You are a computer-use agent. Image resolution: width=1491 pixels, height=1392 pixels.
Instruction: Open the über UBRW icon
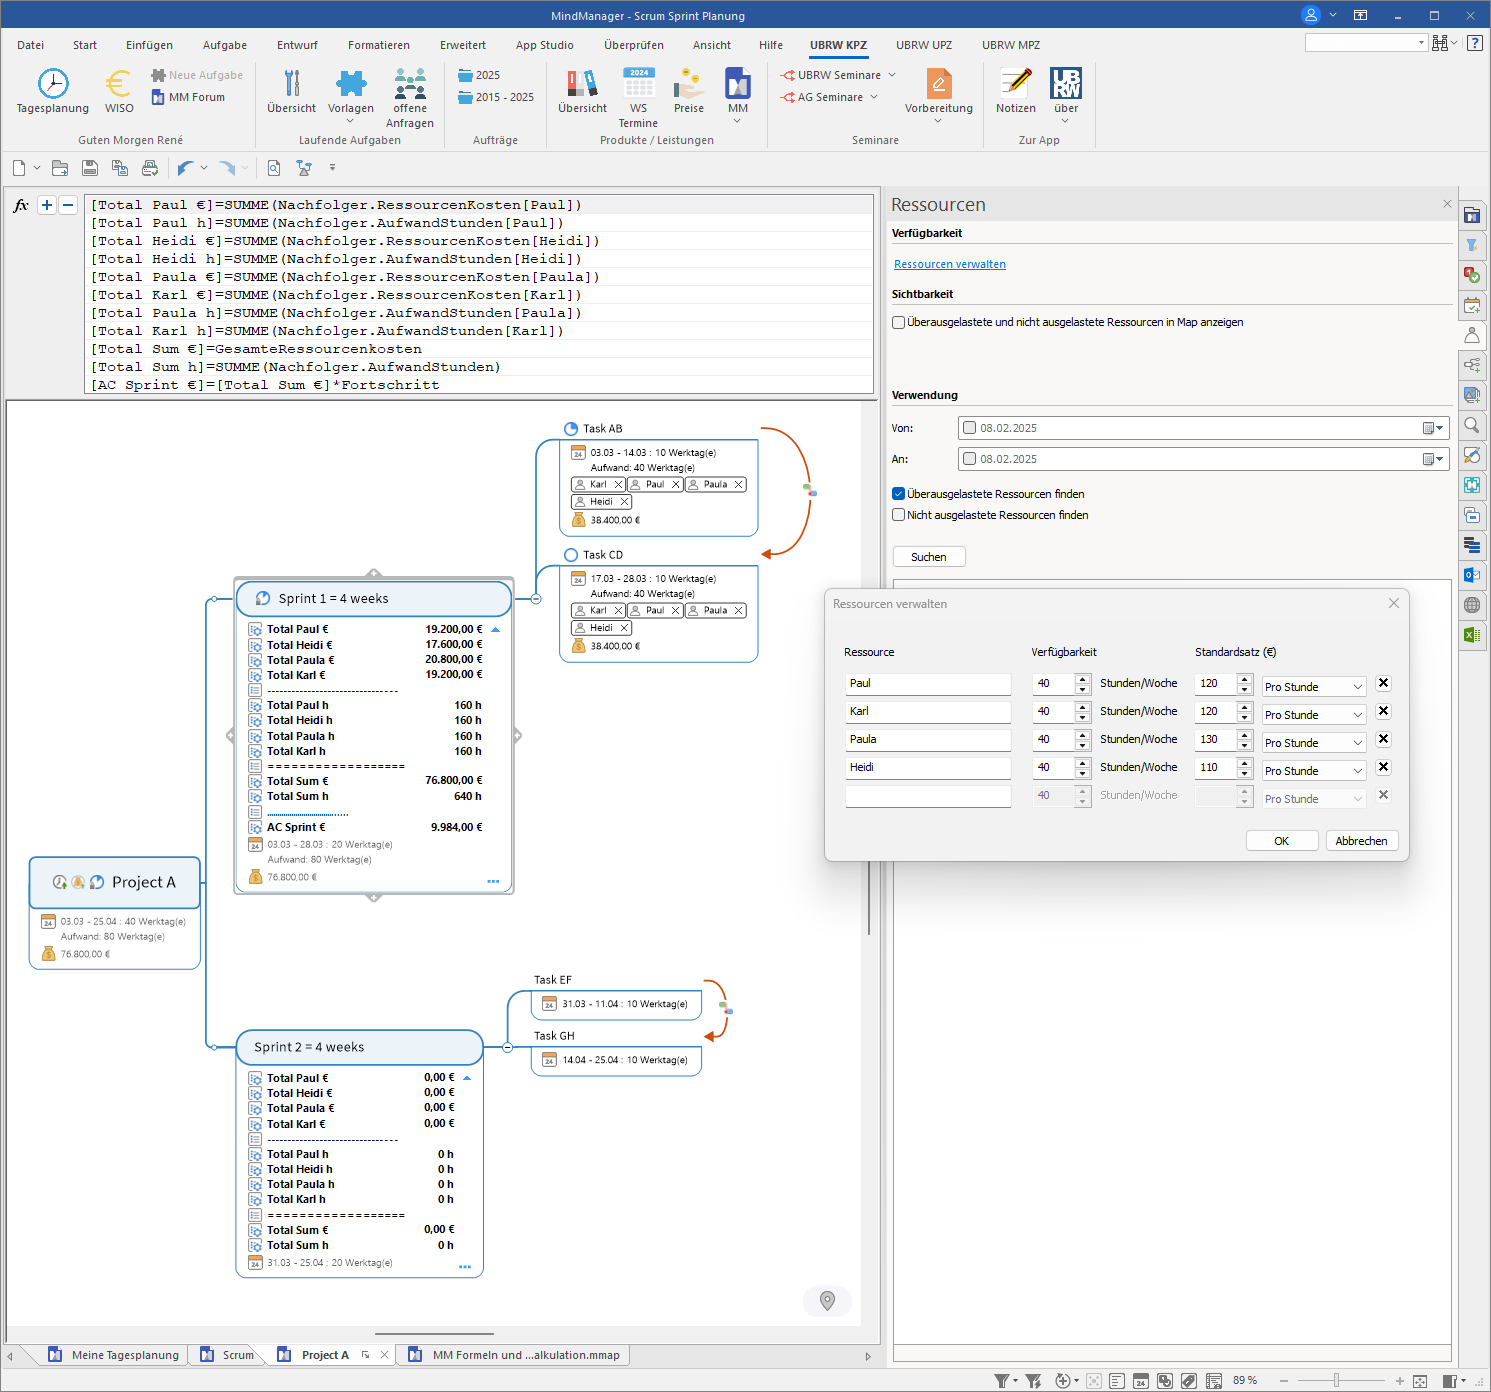1066,83
